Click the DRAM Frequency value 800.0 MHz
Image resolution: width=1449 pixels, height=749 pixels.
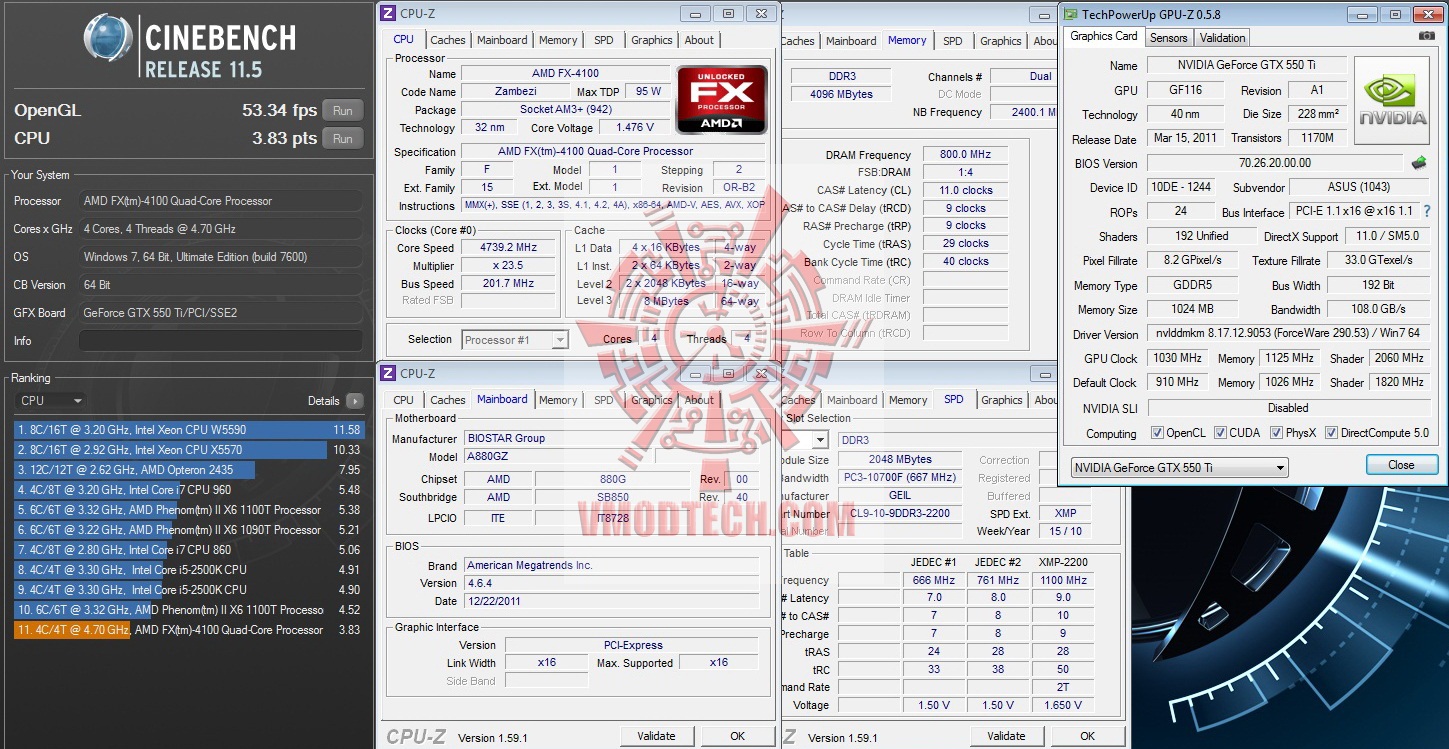pos(964,155)
